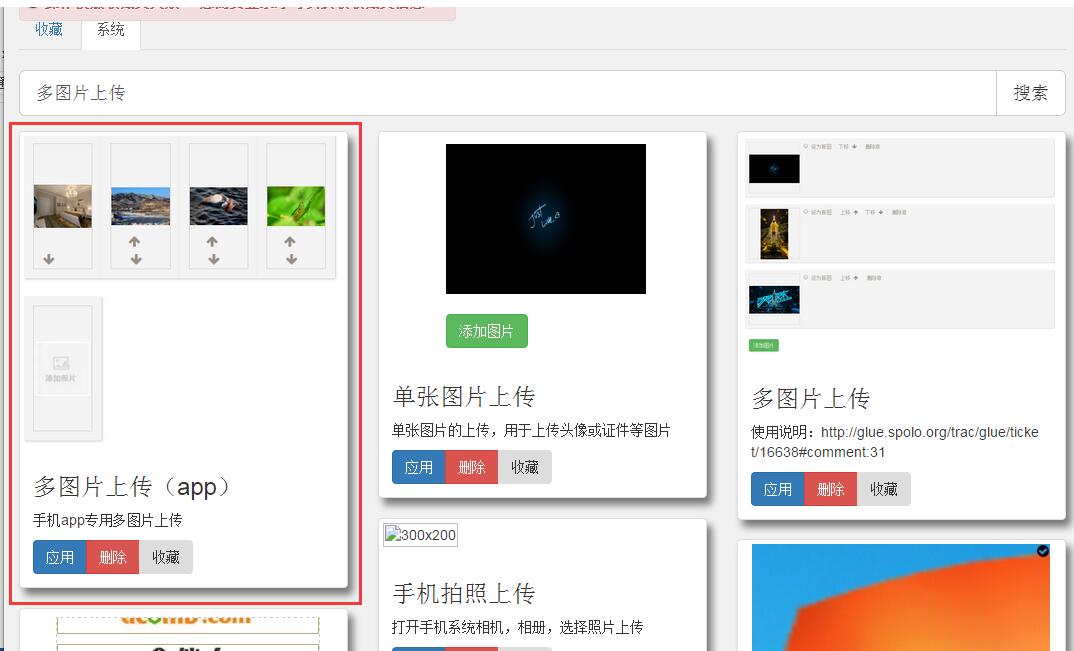Favorite the 多图片上传 component
The height and width of the screenshot is (651, 1074).
tap(884, 489)
